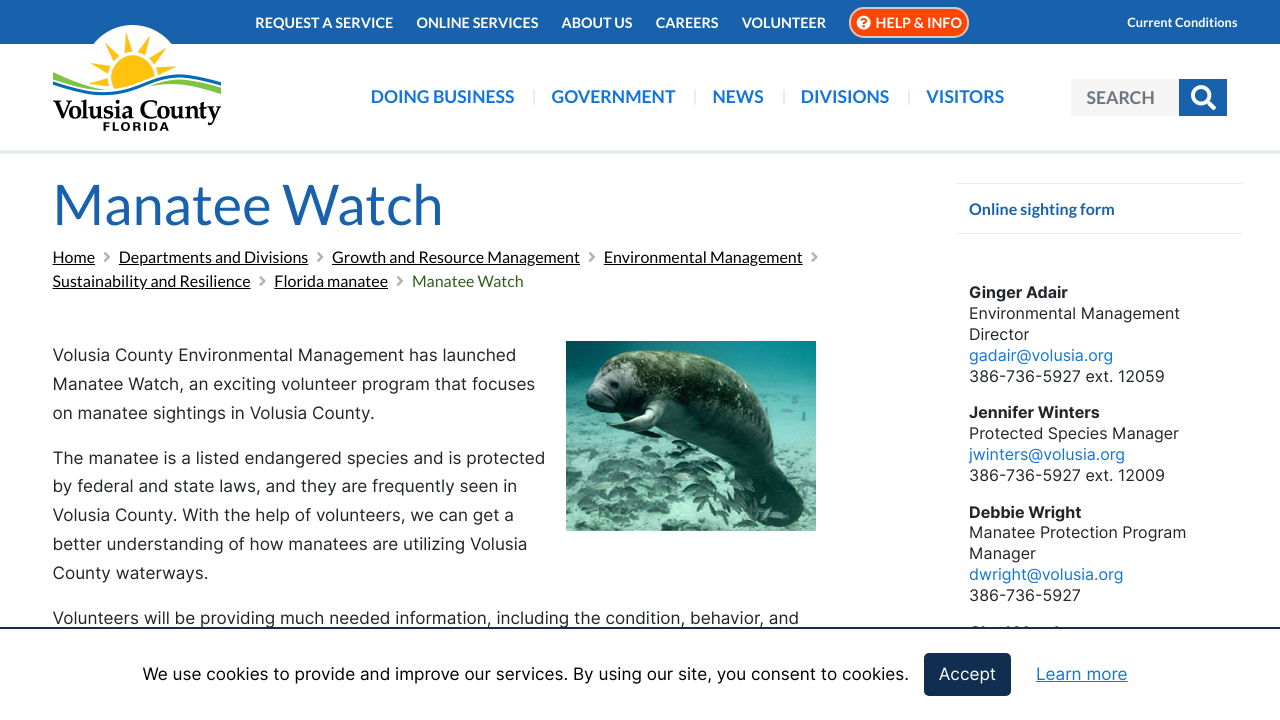
Task: Open Sustainability and Resilience breadcrumb link
Action: tap(152, 281)
